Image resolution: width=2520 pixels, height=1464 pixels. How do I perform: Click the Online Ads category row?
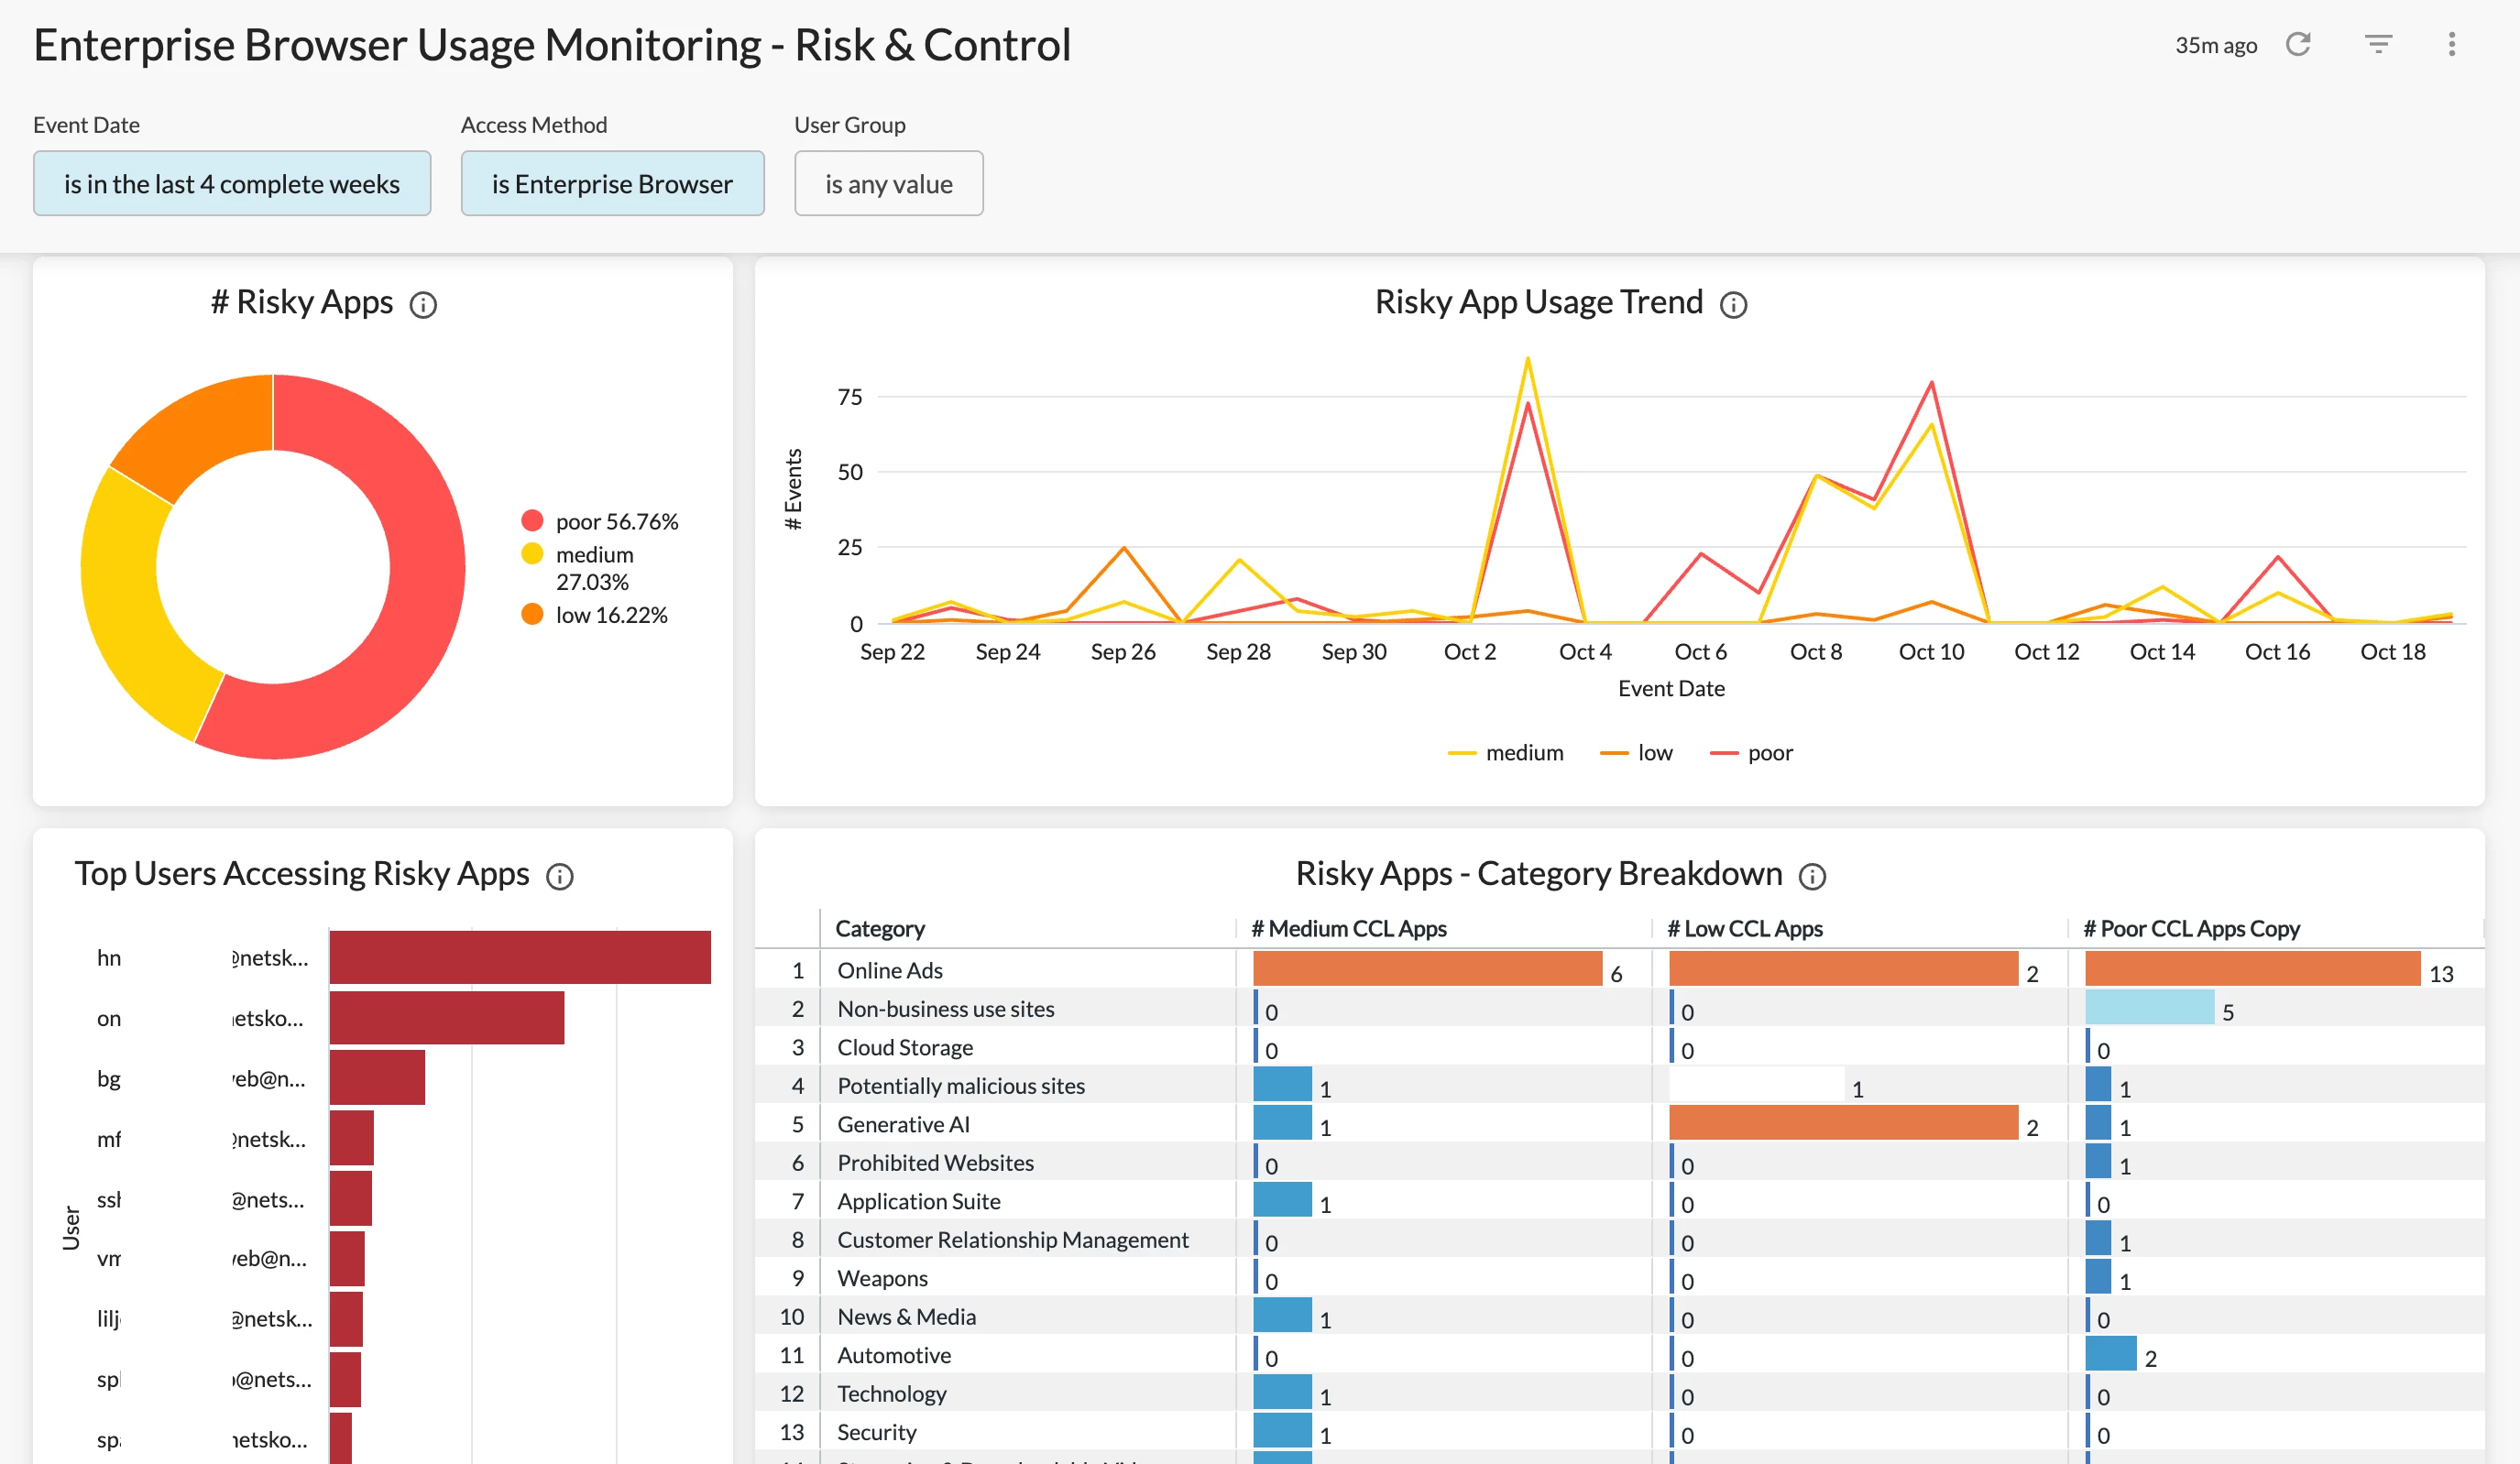pos(890,970)
